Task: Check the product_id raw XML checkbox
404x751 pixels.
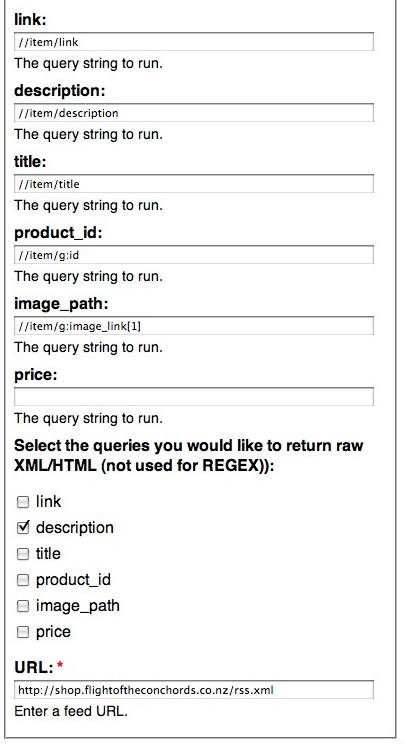Action: pyautogui.click(x=23, y=580)
